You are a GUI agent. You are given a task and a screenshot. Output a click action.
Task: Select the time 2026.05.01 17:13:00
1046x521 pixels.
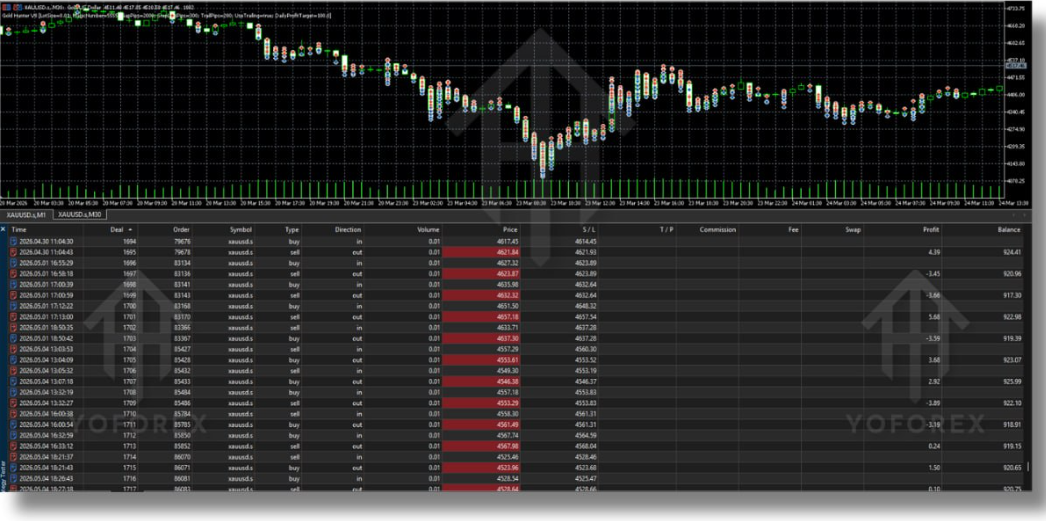click(x=46, y=317)
